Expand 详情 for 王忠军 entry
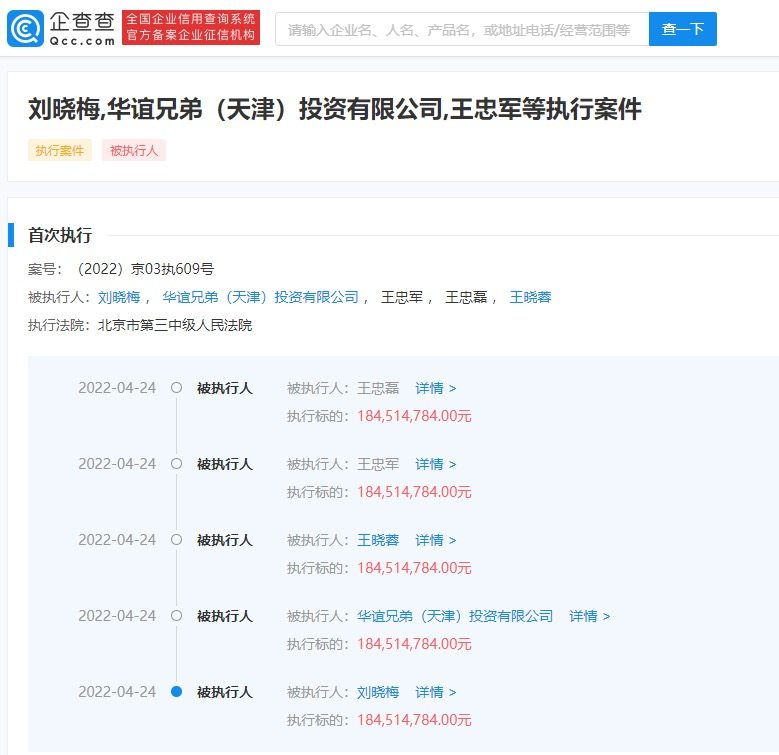 [x=436, y=464]
